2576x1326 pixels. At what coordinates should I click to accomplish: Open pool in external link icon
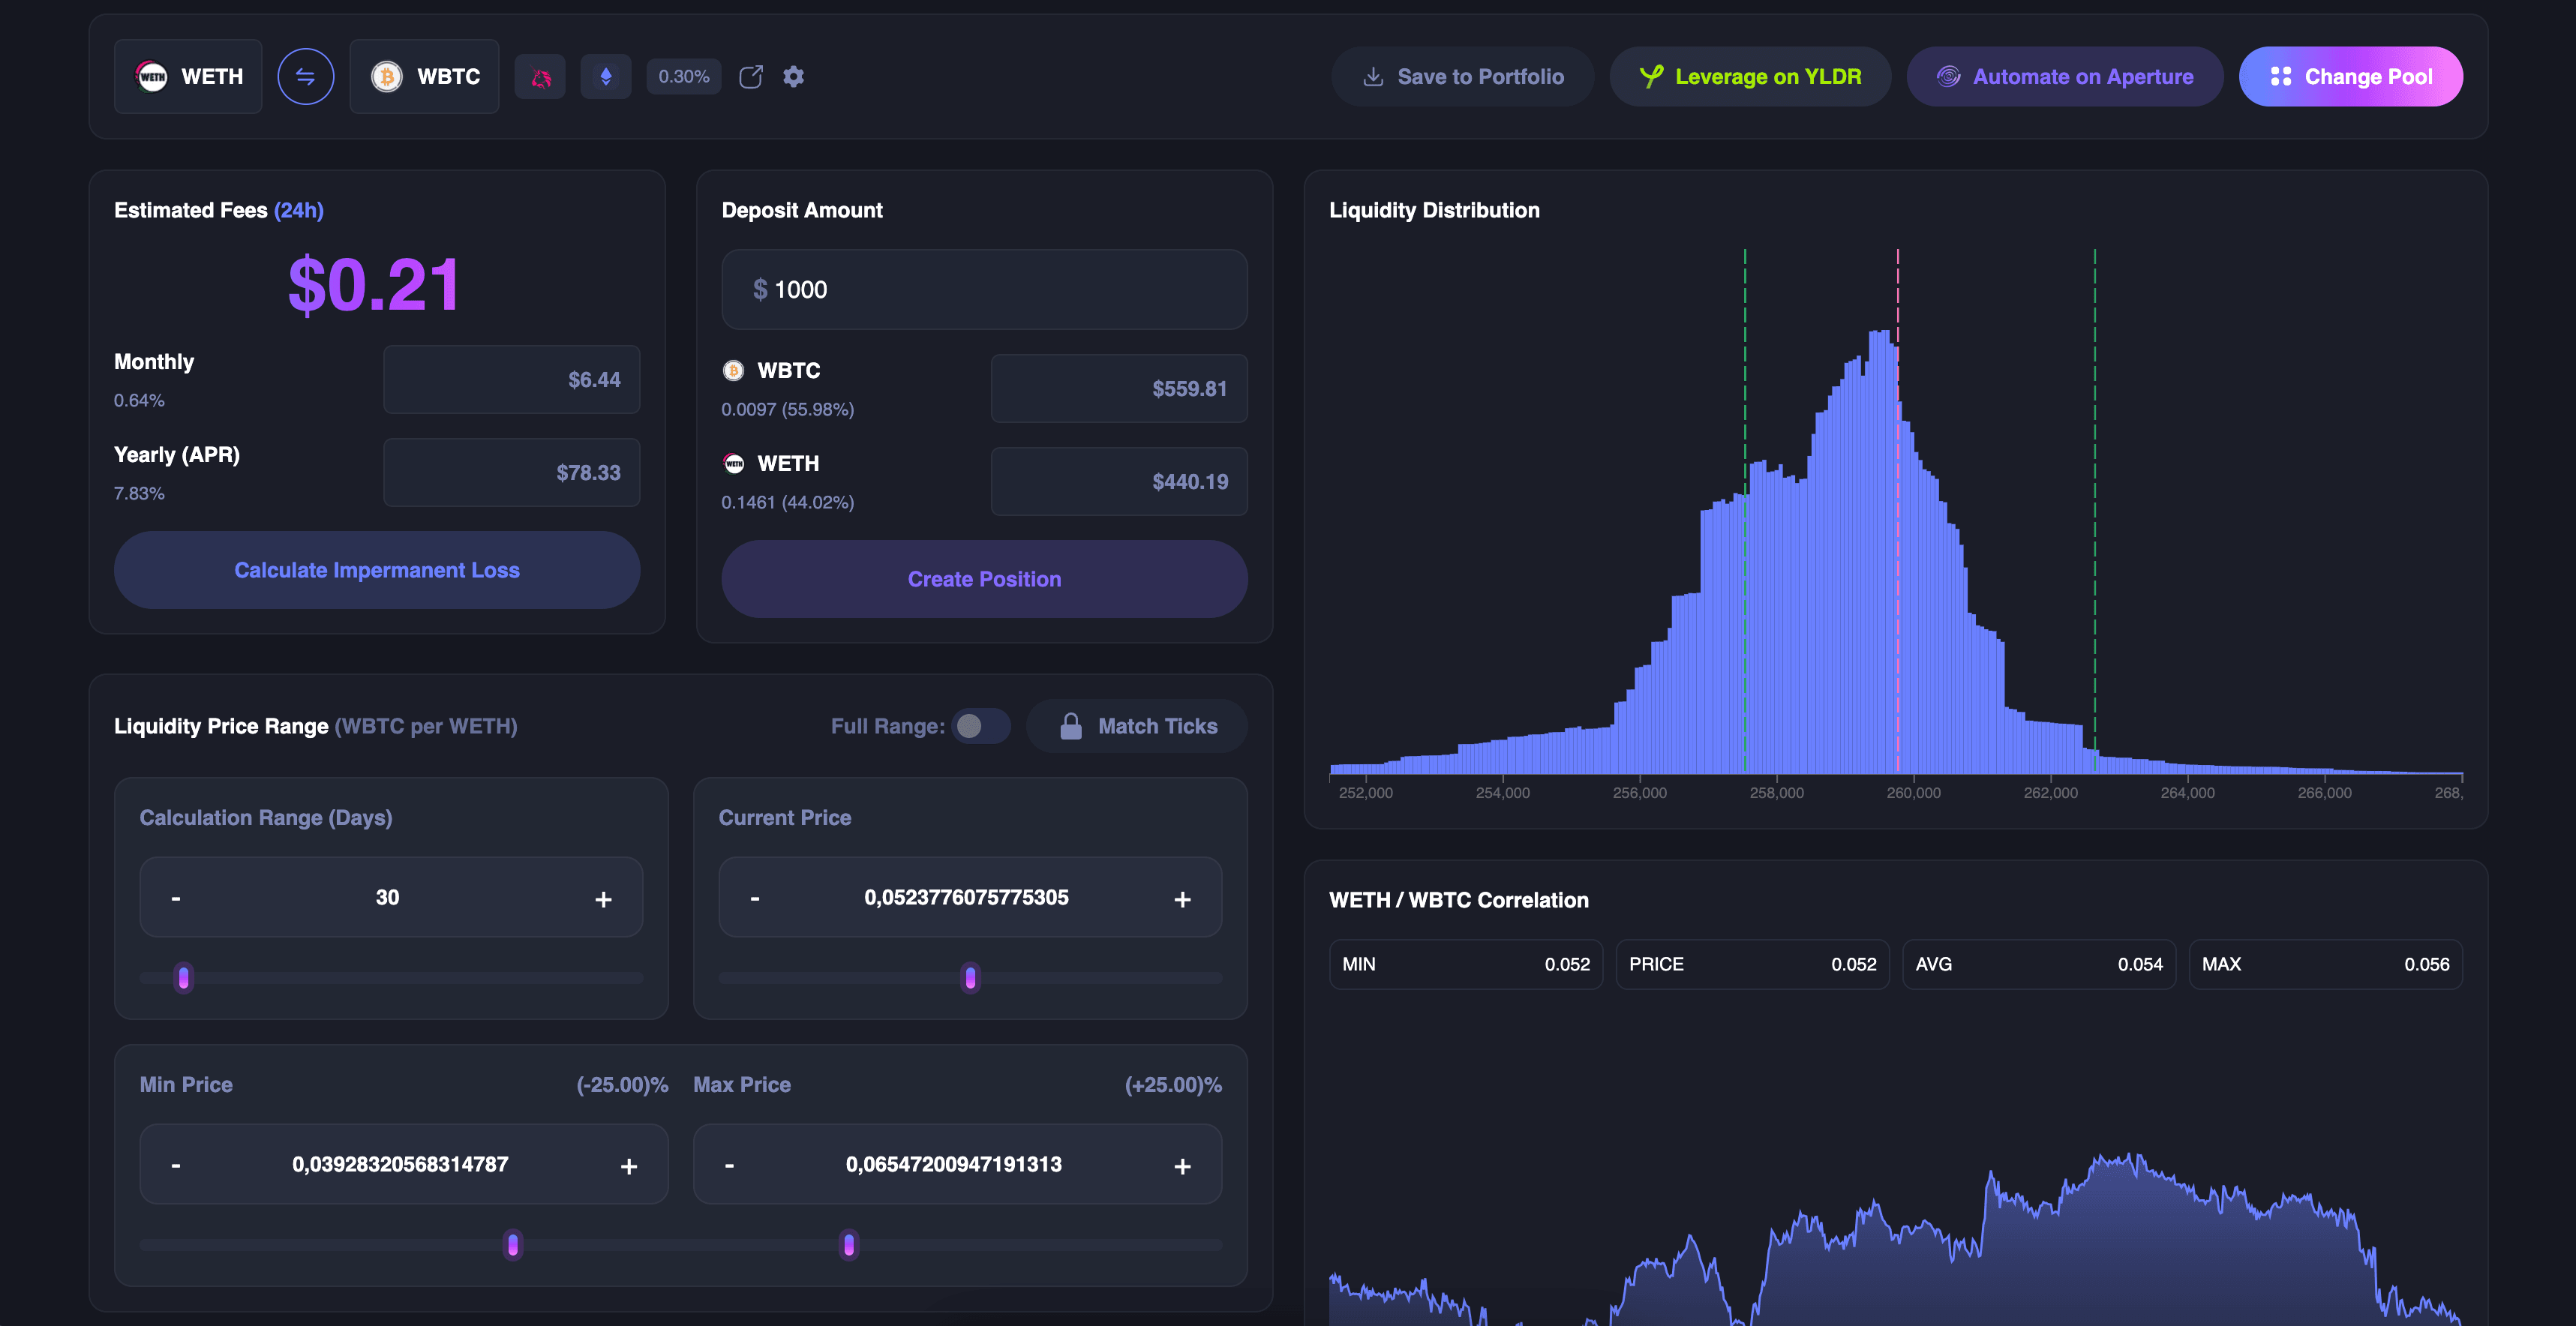click(x=750, y=76)
